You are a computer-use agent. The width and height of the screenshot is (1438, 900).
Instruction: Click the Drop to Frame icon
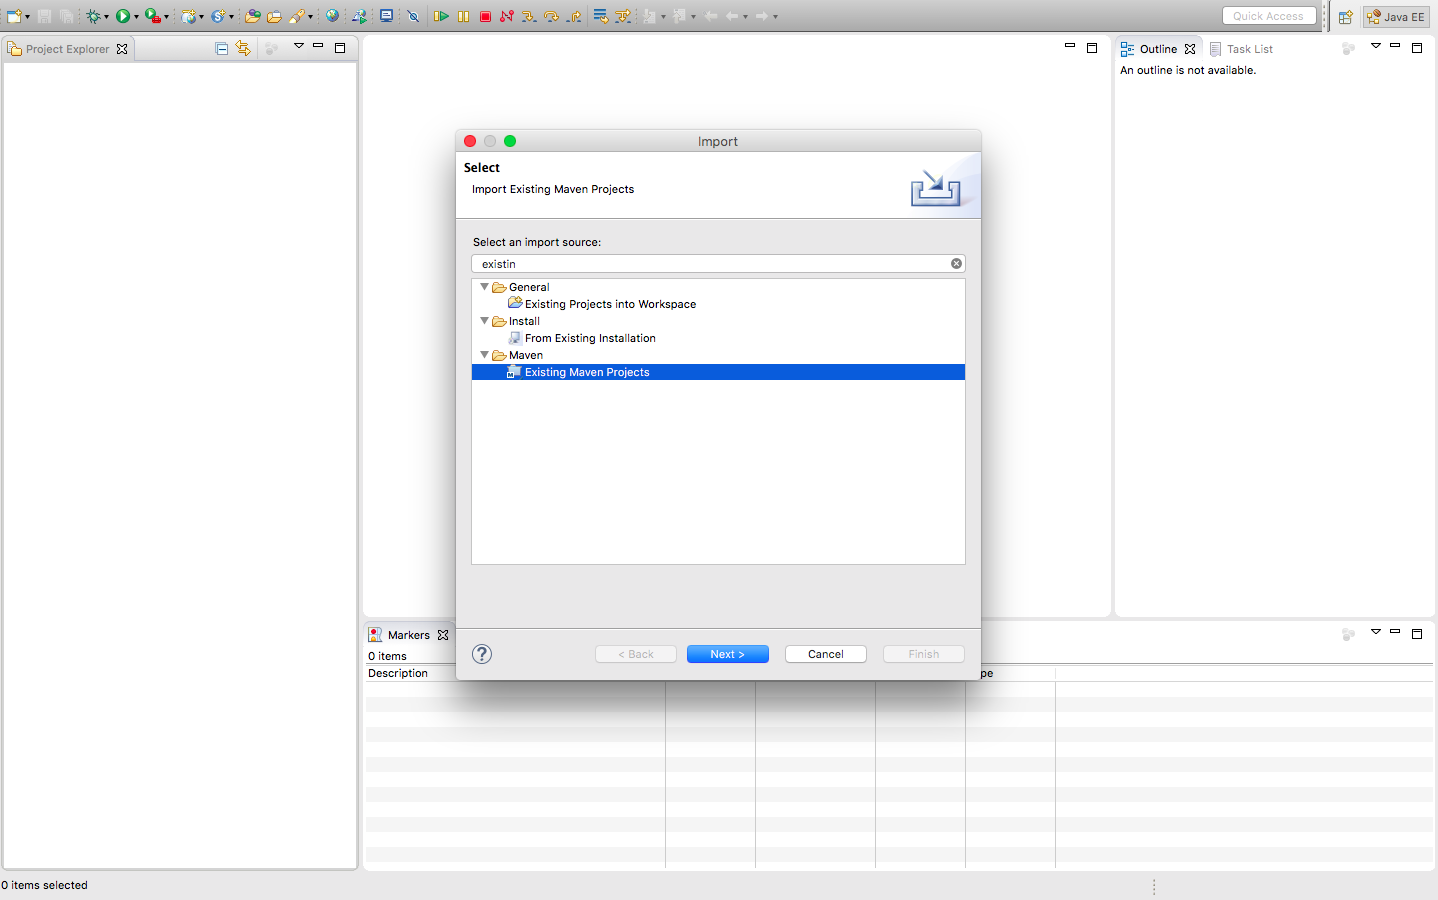tap(600, 16)
